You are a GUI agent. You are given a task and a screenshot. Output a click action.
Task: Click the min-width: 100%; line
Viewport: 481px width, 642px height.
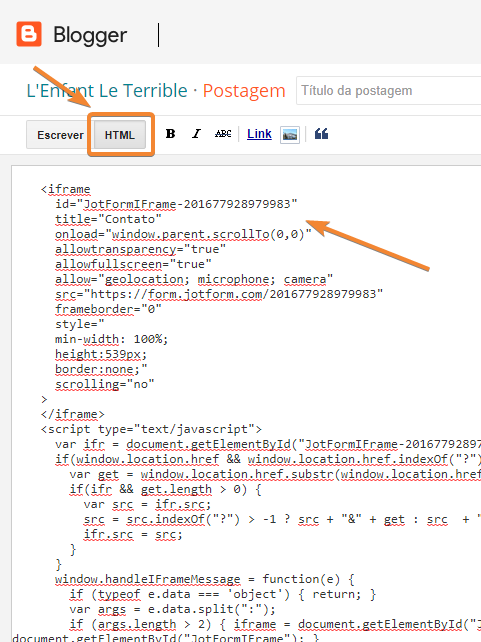click(112, 339)
